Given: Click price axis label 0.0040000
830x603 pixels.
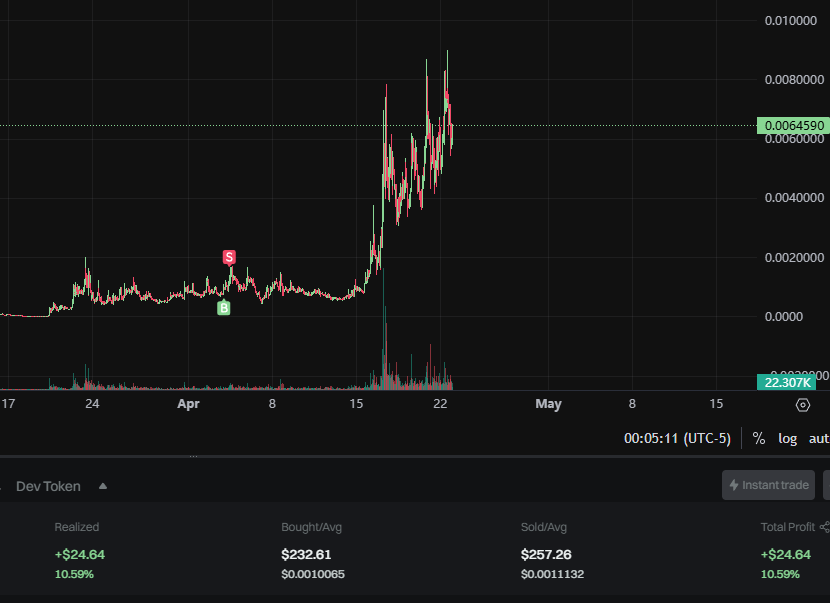Looking at the screenshot, I should pyautogui.click(x=794, y=197).
